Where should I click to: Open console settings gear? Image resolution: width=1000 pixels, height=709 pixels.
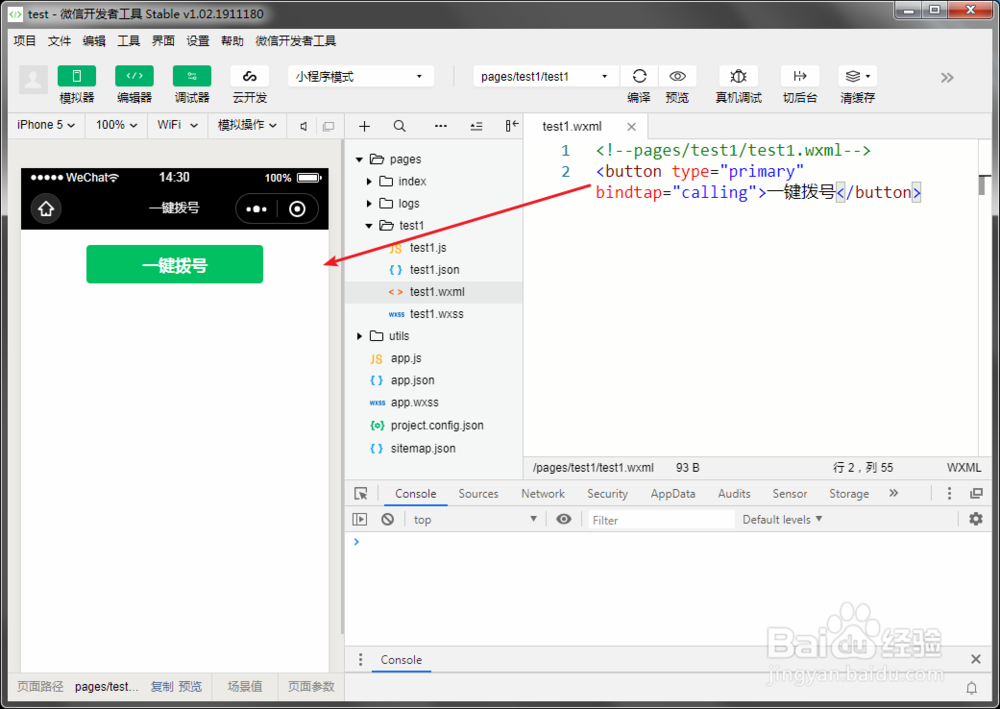click(x=976, y=519)
